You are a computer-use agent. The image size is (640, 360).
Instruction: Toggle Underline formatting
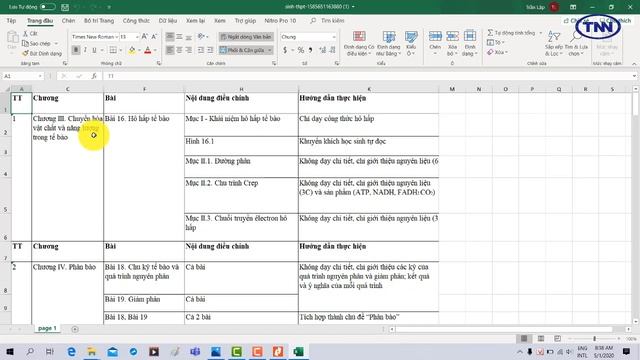(x=94, y=50)
